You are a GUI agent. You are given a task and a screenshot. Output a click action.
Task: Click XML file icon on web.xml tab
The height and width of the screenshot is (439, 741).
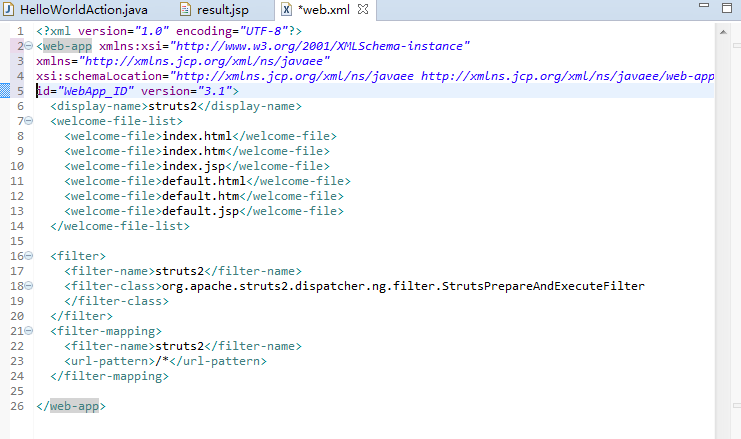point(286,9)
